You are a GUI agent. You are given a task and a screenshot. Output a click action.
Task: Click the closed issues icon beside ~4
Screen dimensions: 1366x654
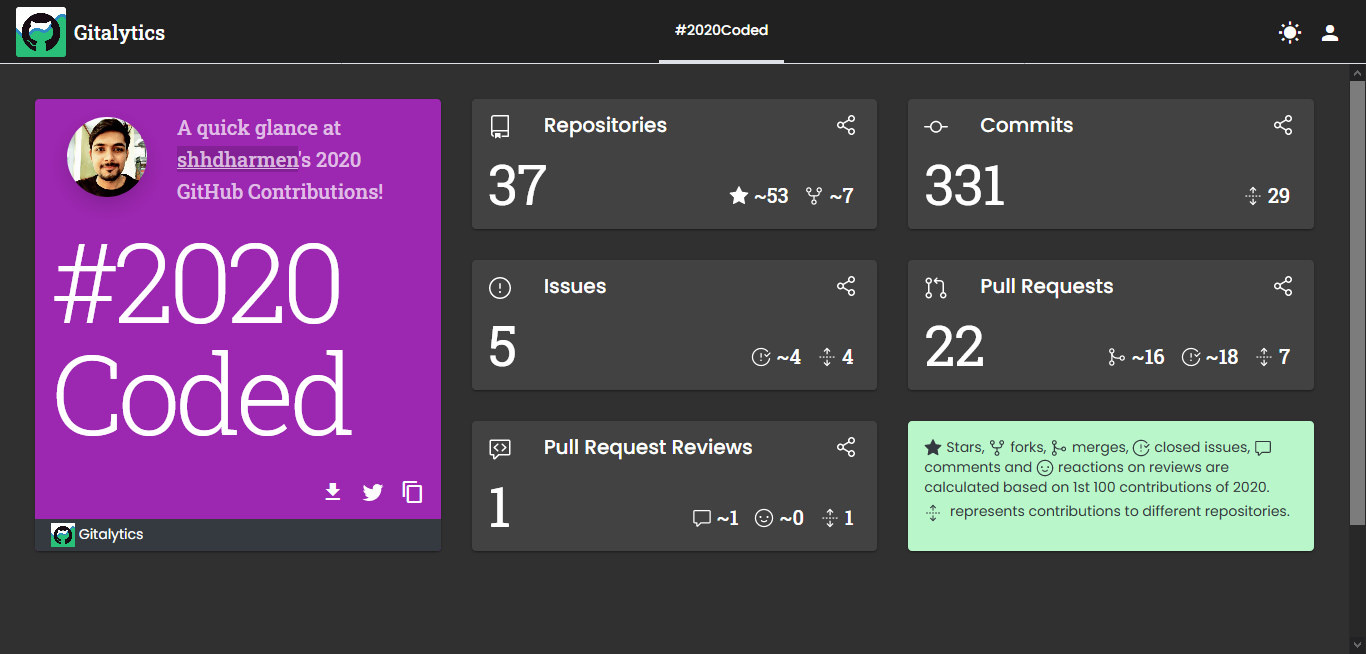(x=761, y=357)
